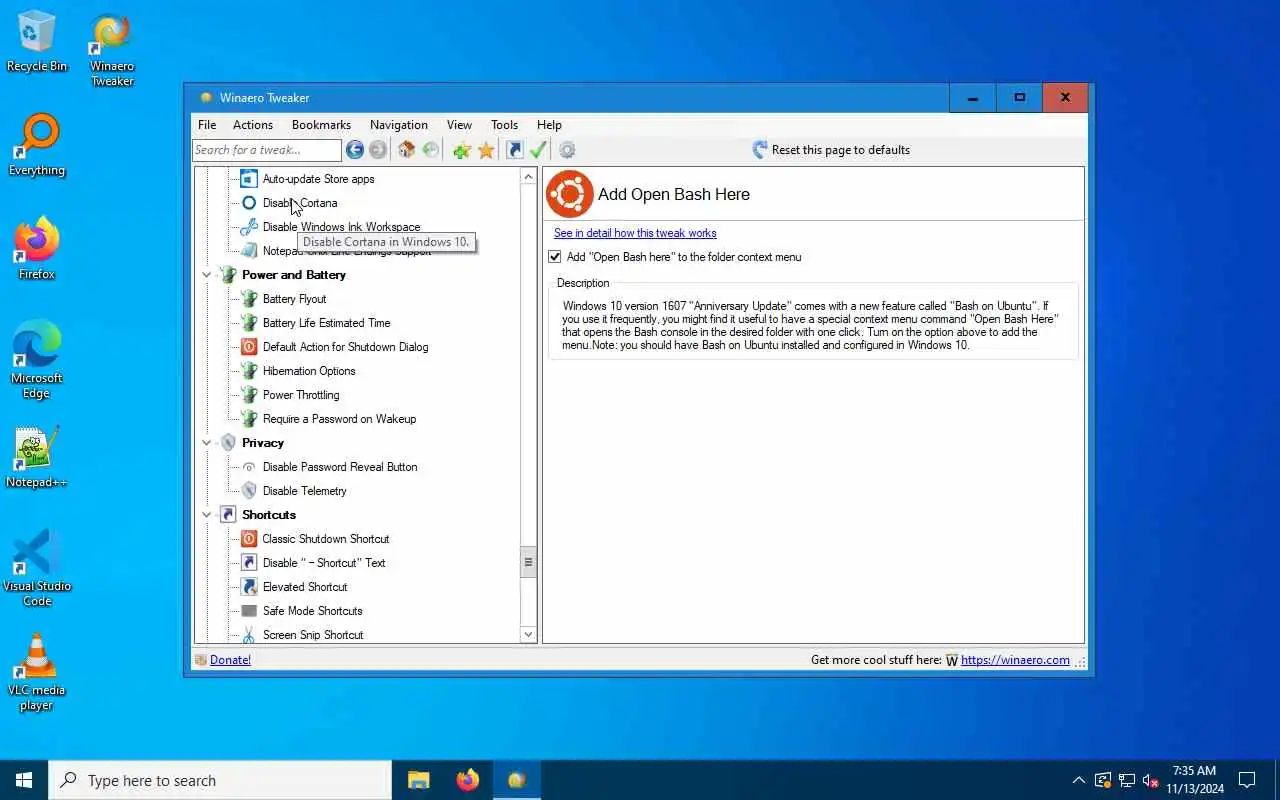
Task: Collapse the Shortcuts group
Action: click(207, 515)
